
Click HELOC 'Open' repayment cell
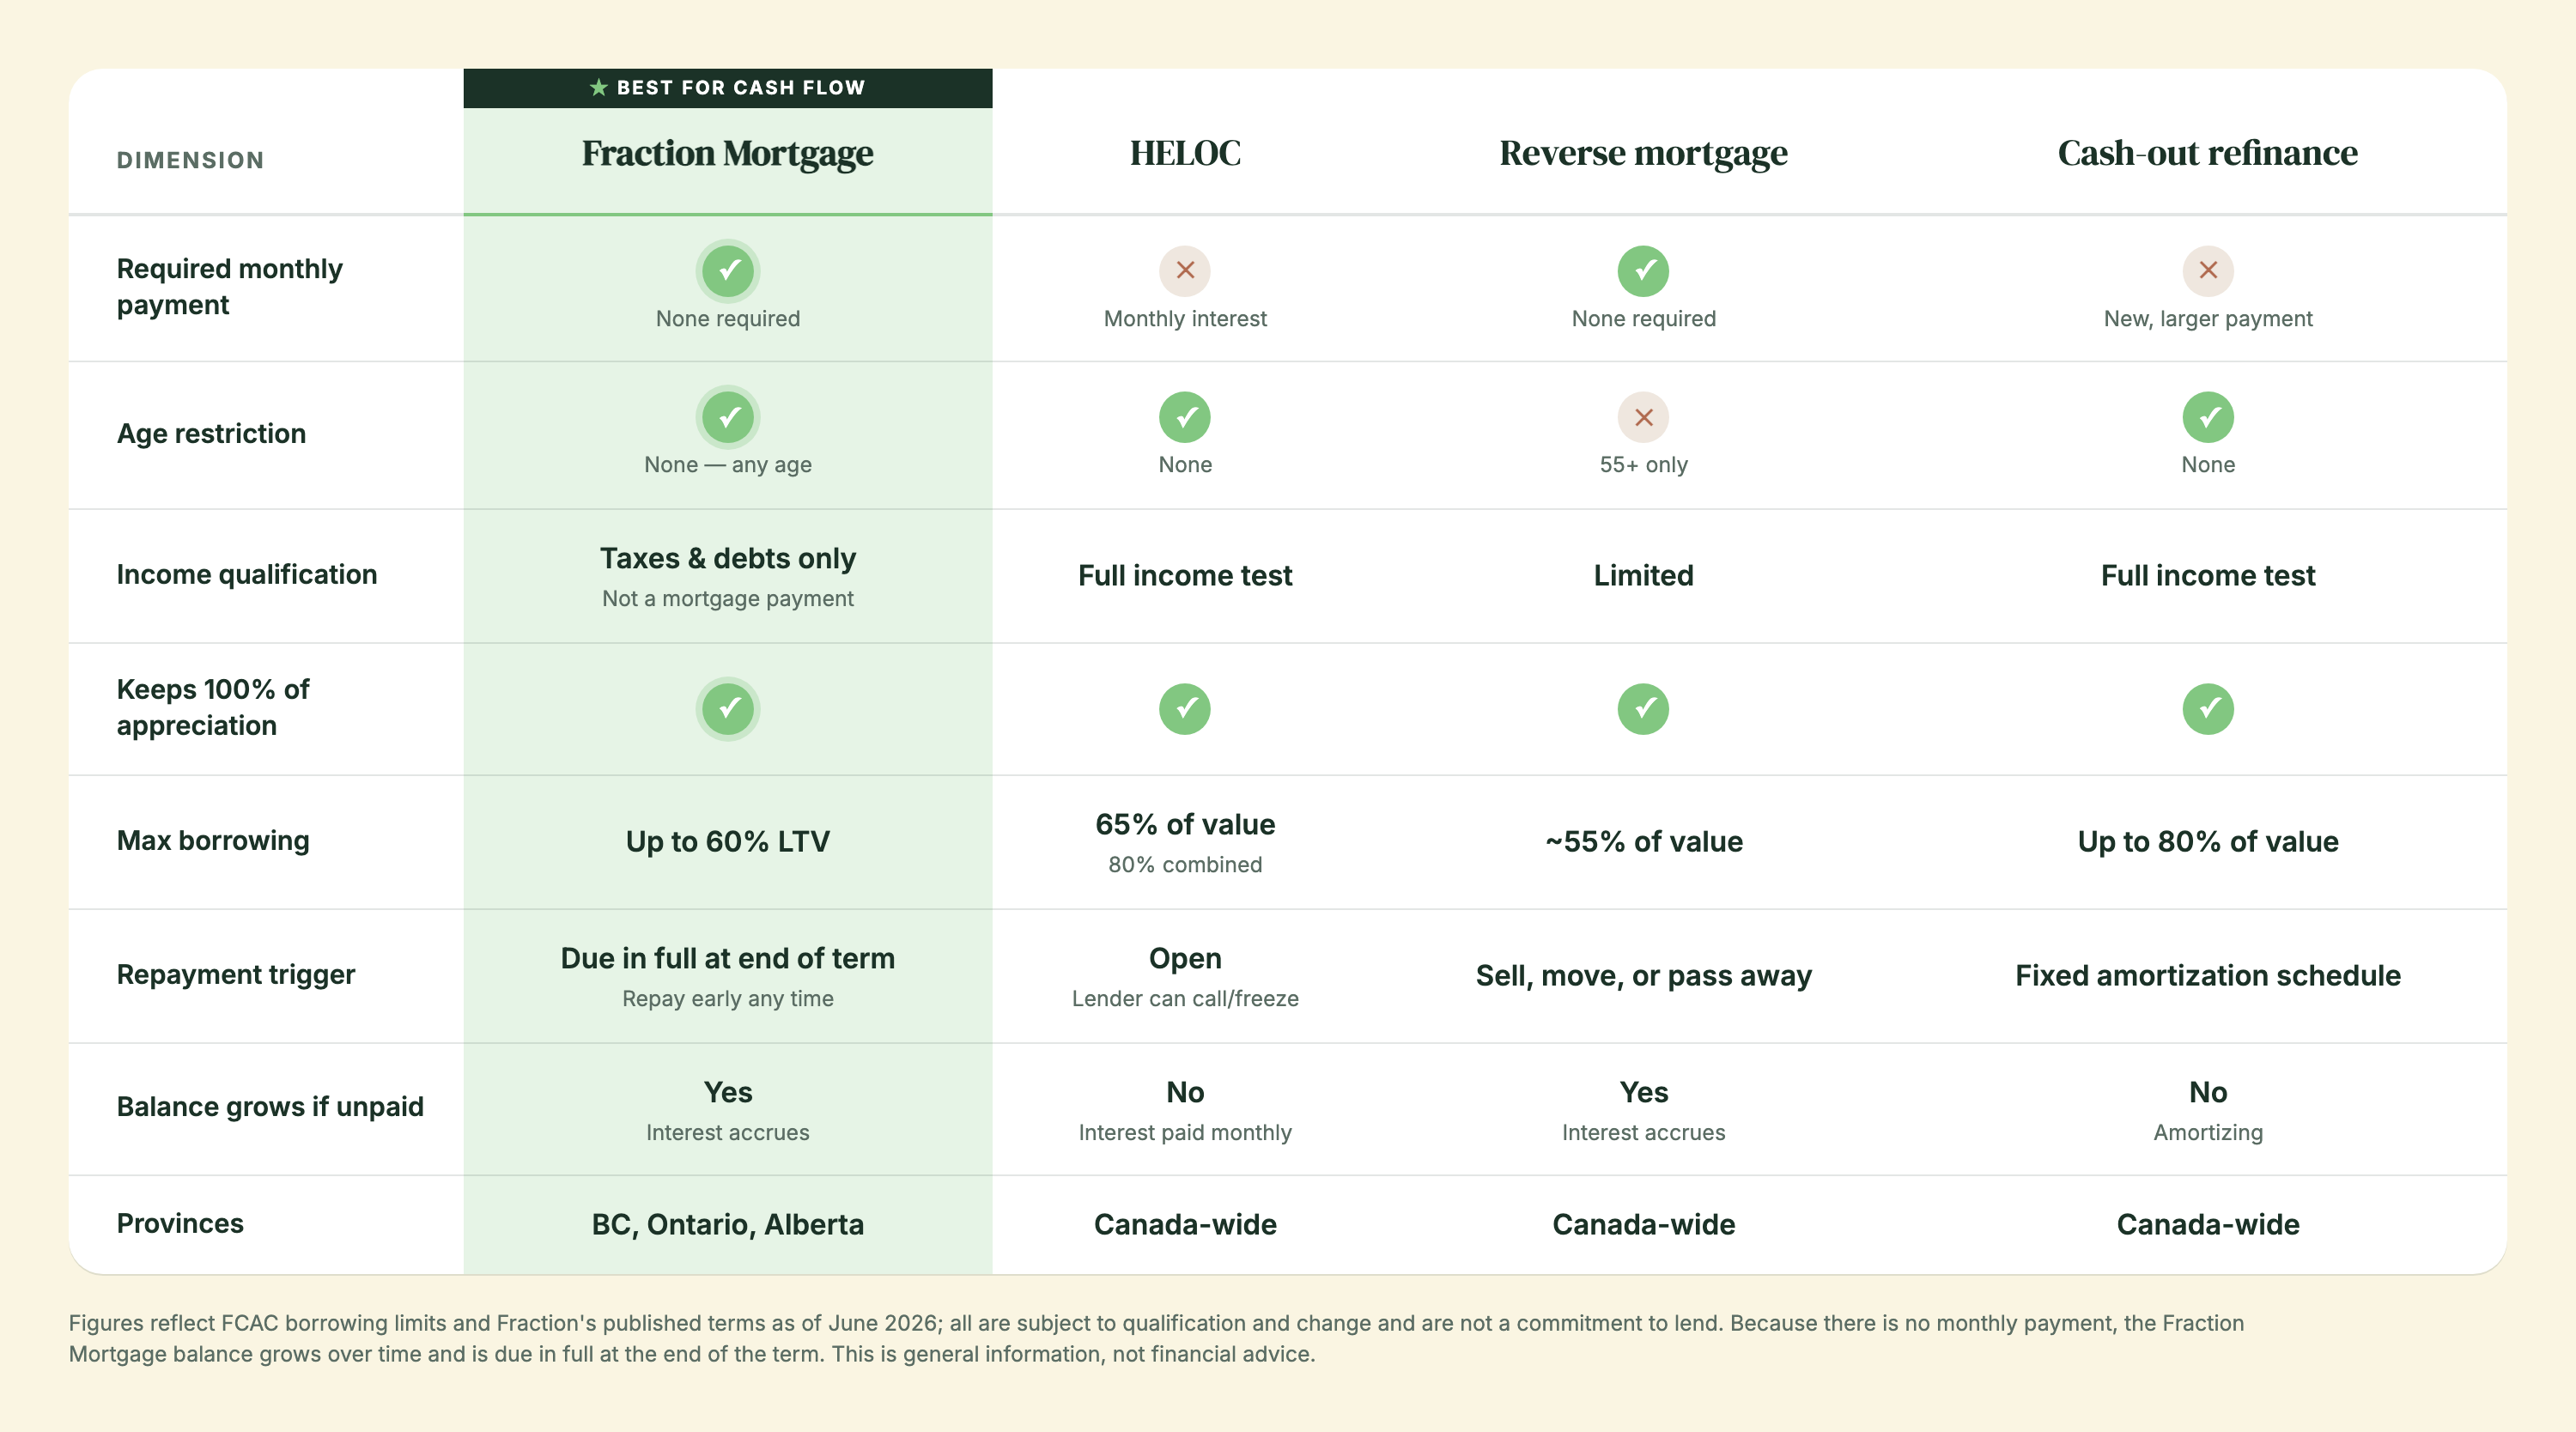pos(1185,958)
